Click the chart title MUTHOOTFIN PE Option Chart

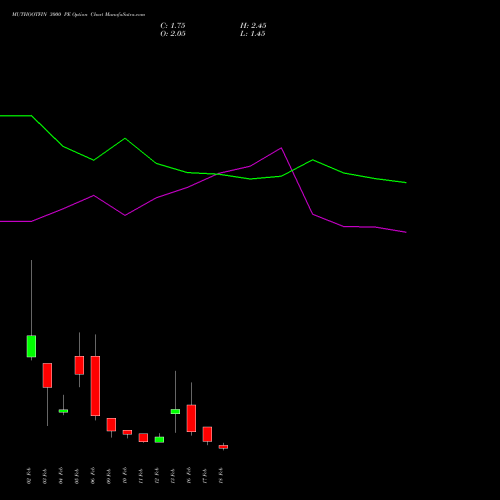point(78,15)
